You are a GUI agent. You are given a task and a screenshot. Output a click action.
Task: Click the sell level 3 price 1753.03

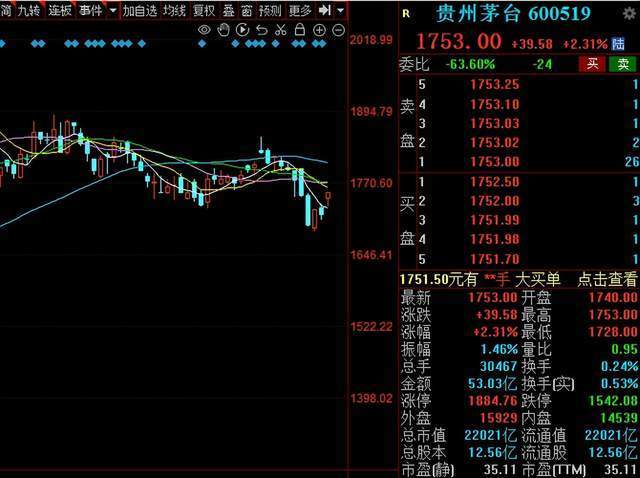point(495,123)
